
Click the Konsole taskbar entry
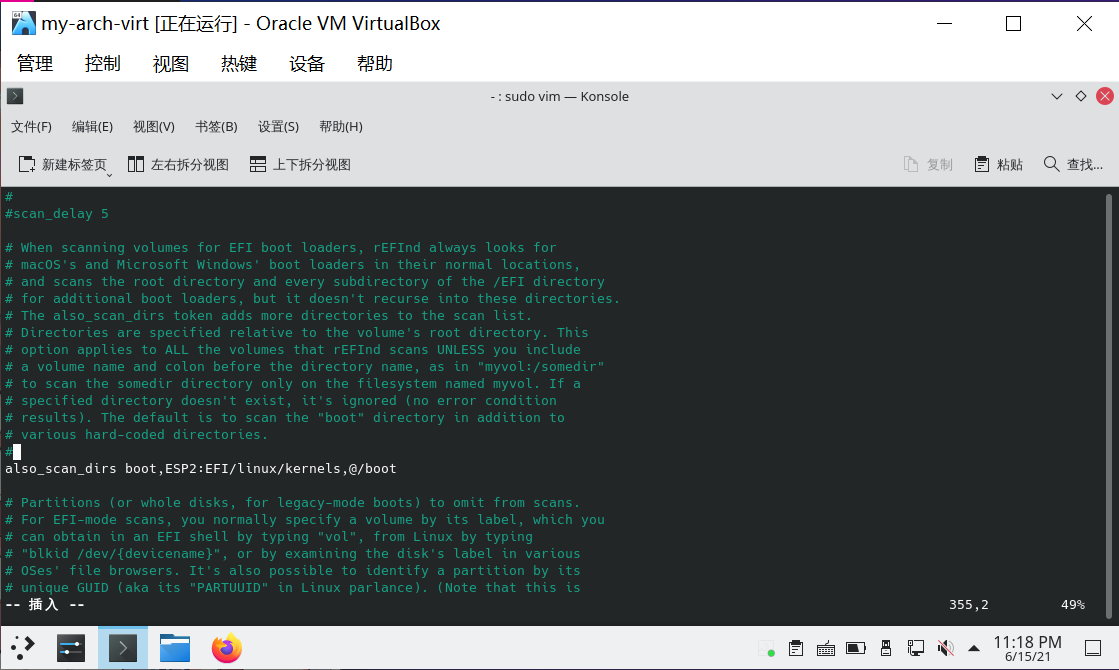click(x=123, y=648)
